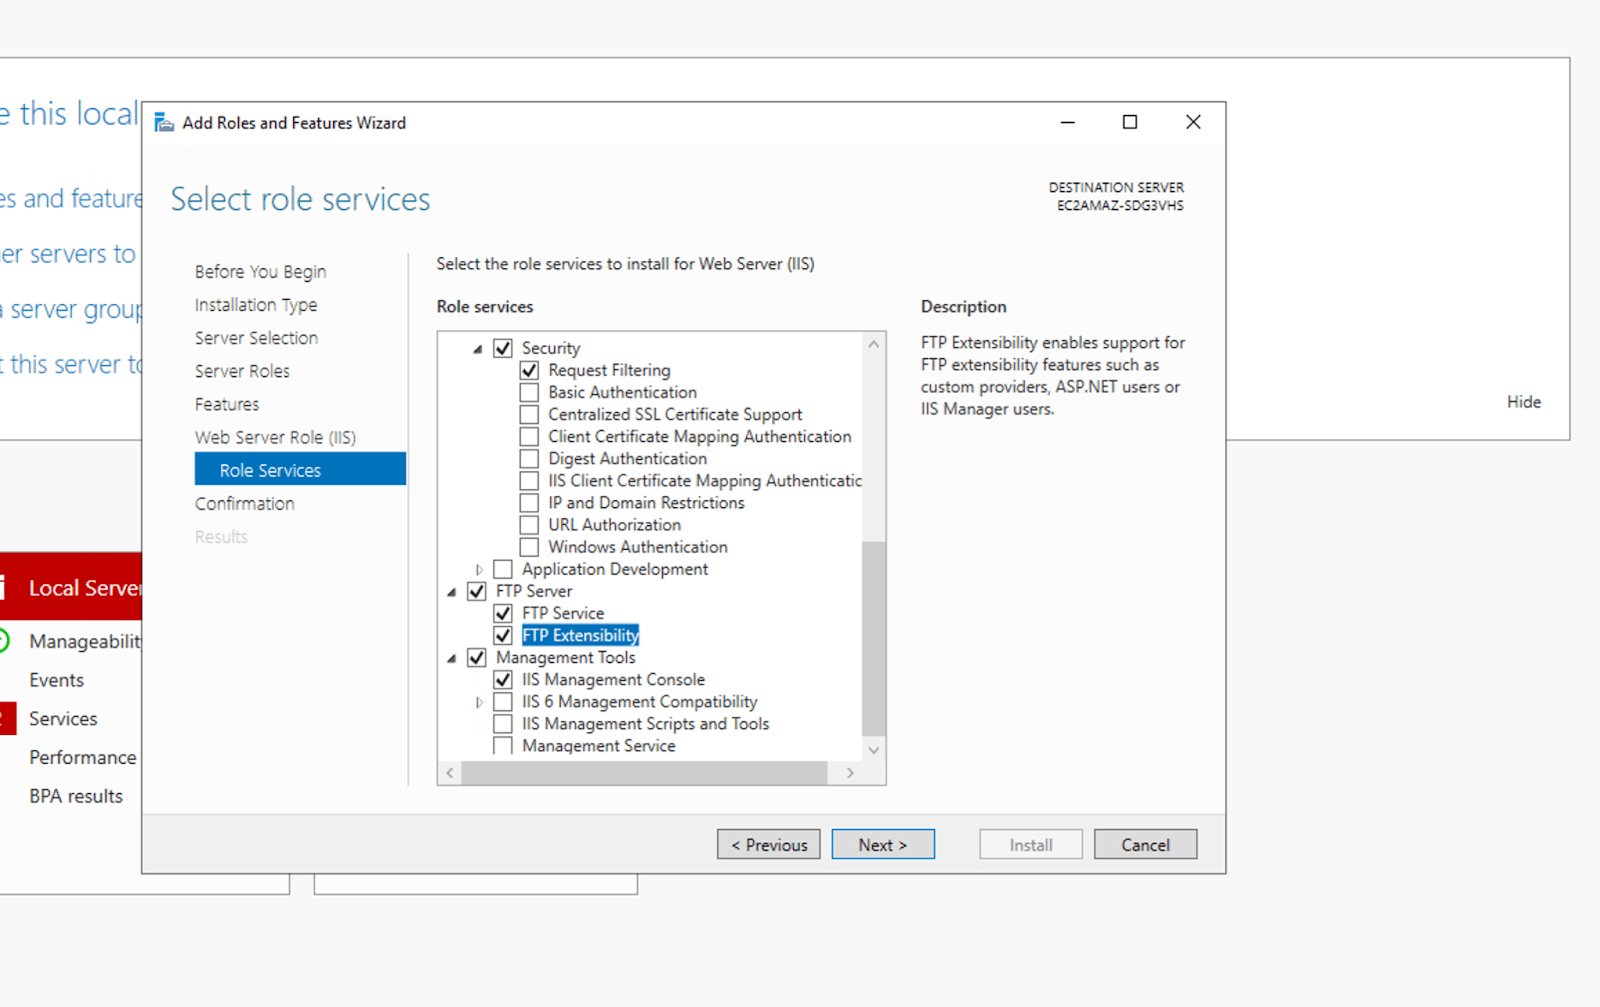This screenshot has height=1007, width=1600.
Task: Maximize the Add Roles wizard window
Action: [x=1130, y=122]
